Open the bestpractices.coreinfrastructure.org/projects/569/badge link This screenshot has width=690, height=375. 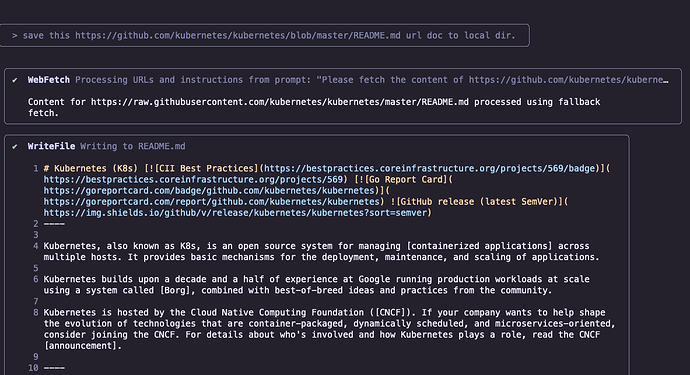point(430,169)
